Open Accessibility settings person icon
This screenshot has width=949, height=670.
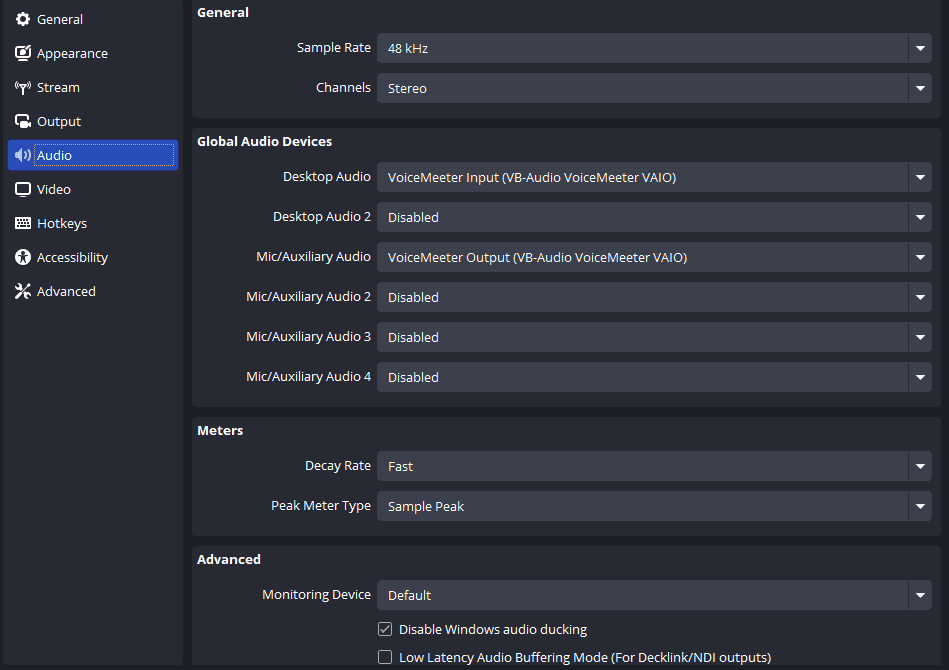[23, 257]
